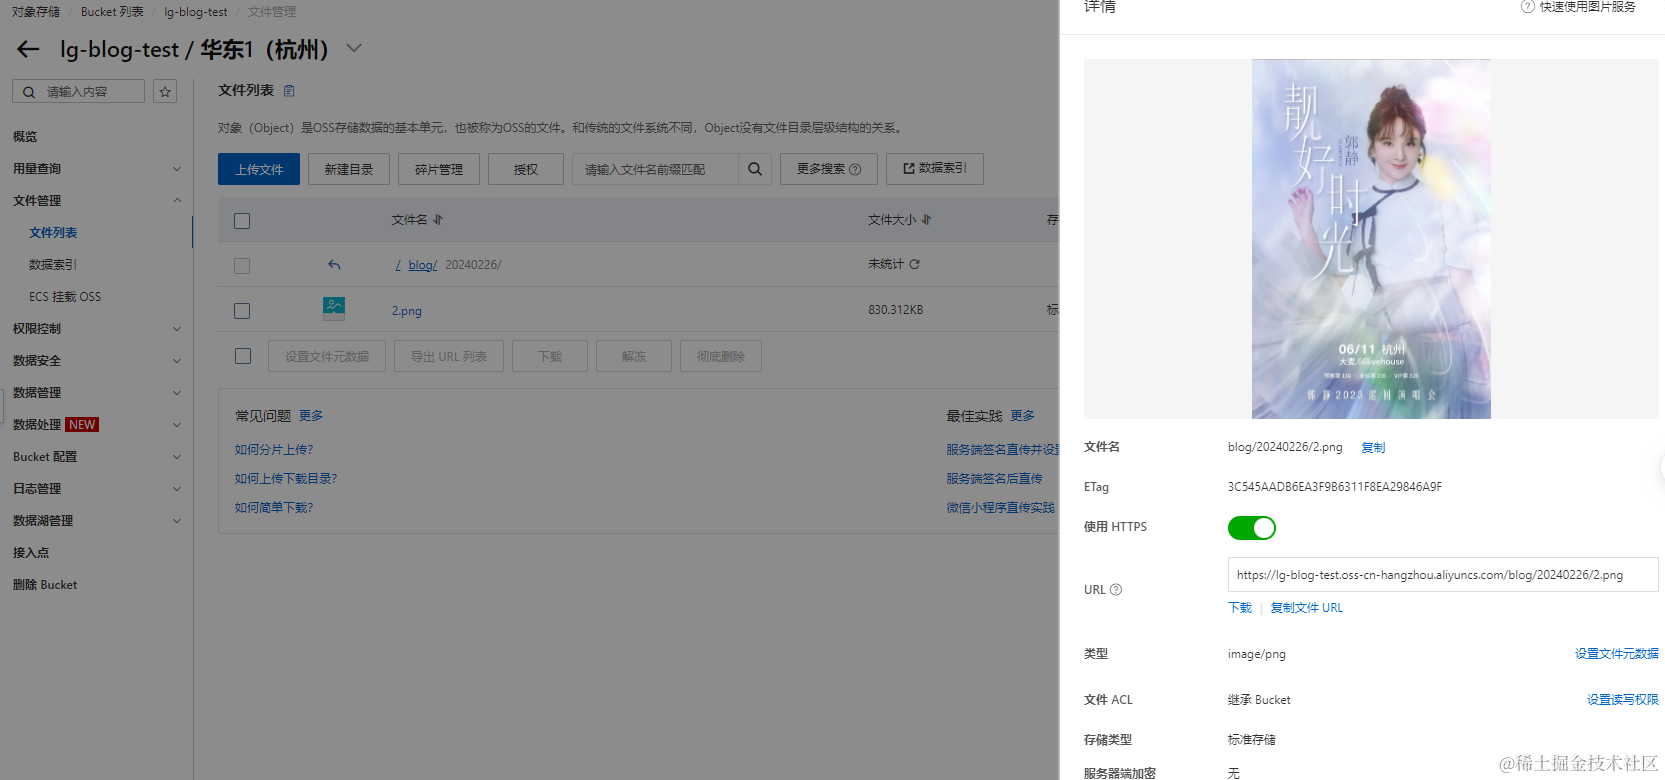Click the sidebar 请输入内容 search field
The width and height of the screenshot is (1665, 780).
[x=78, y=92]
